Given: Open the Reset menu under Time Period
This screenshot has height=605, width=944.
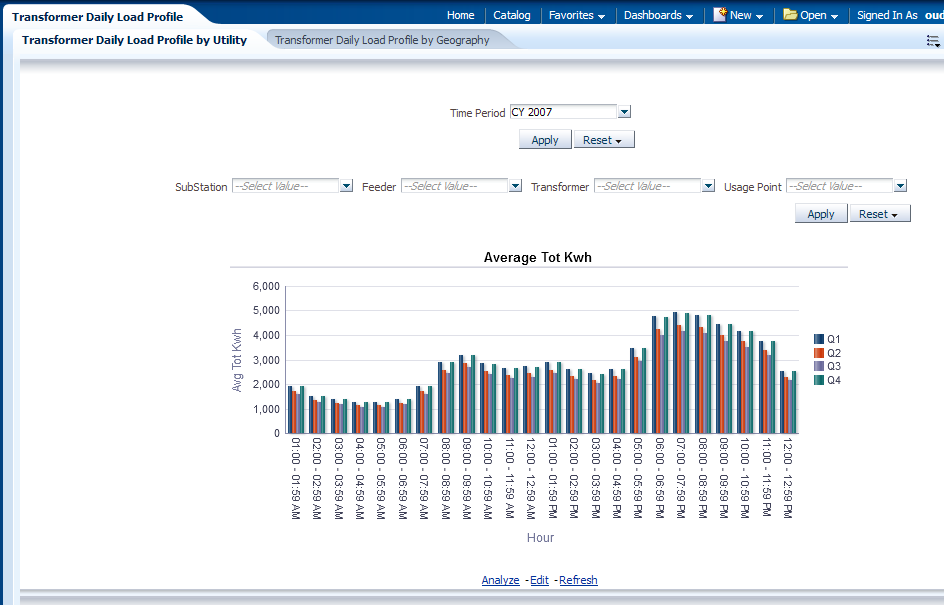Looking at the screenshot, I should tap(604, 140).
